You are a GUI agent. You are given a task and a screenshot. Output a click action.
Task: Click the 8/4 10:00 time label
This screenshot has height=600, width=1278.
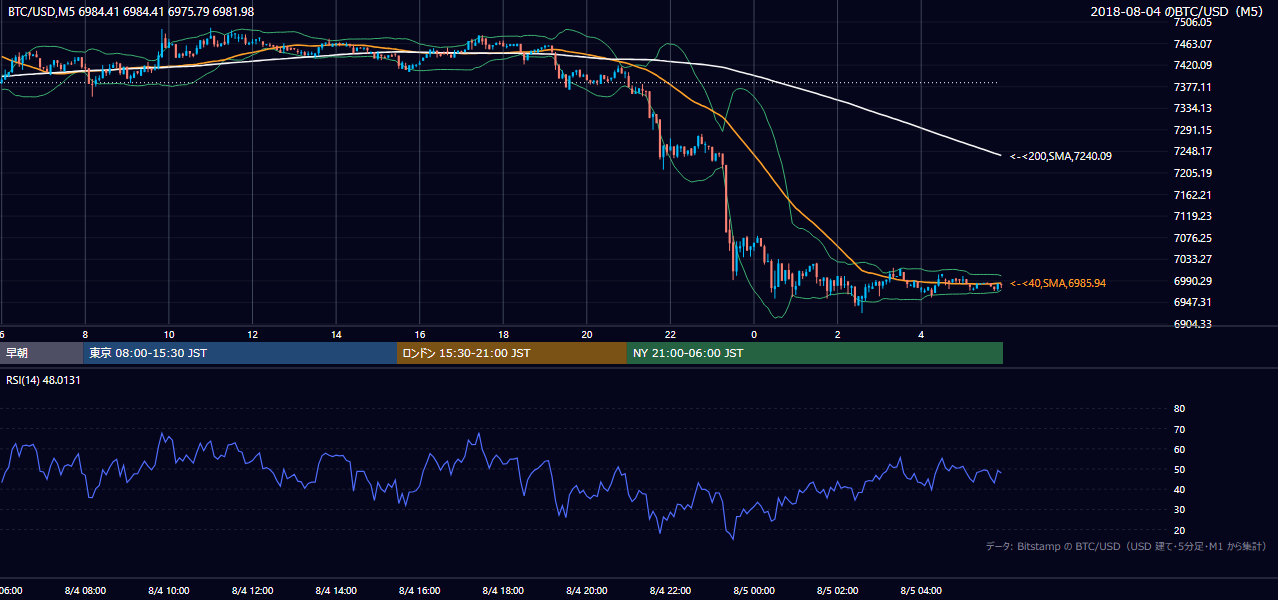[x=169, y=591]
